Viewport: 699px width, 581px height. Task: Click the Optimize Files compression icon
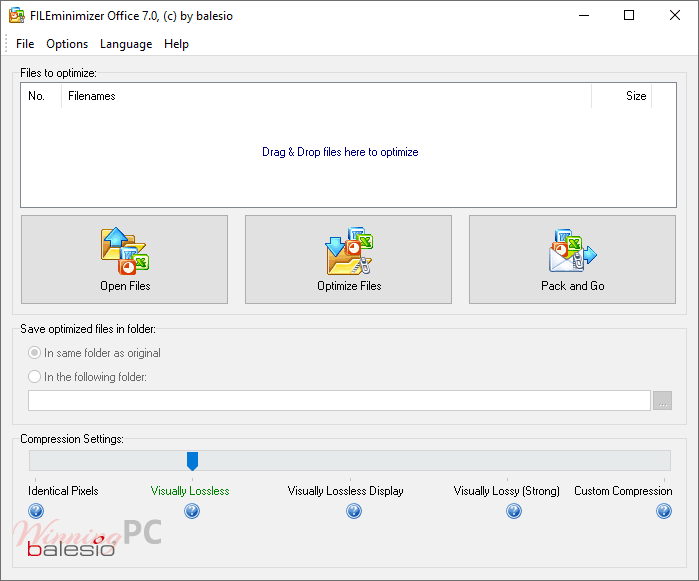pyautogui.click(x=349, y=251)
